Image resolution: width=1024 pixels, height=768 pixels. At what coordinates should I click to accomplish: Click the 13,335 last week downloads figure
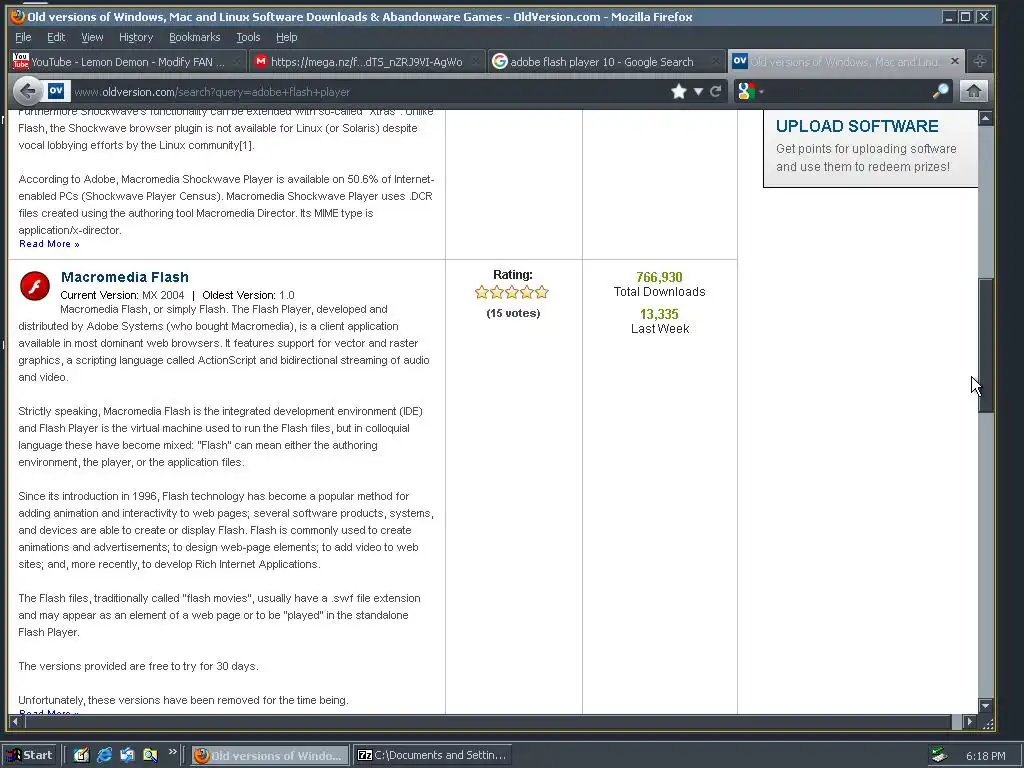(659, 314)
